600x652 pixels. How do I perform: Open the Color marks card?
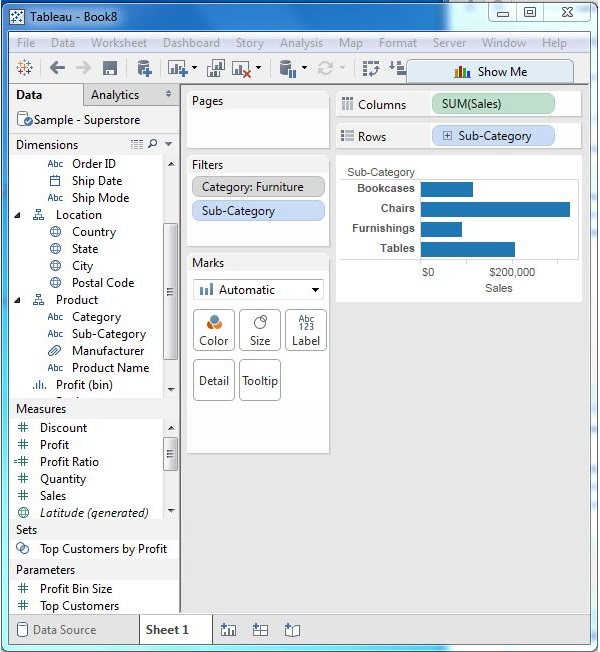(x=214, y=329)
